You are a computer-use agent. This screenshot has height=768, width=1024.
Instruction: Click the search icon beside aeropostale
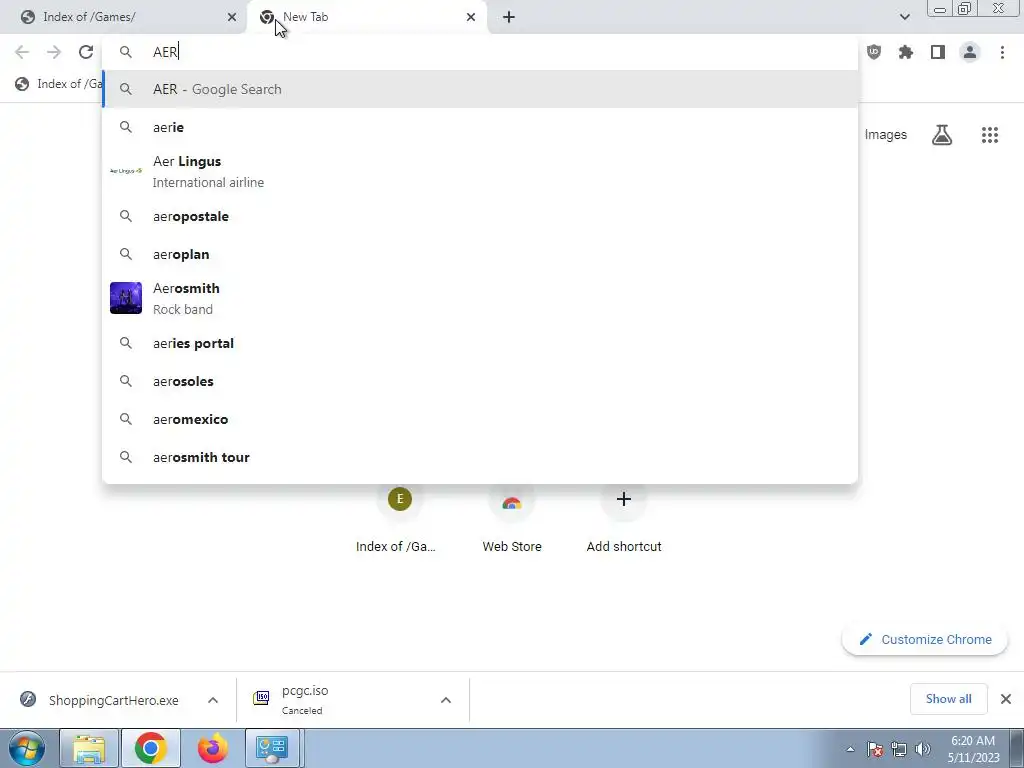(126, 216)
